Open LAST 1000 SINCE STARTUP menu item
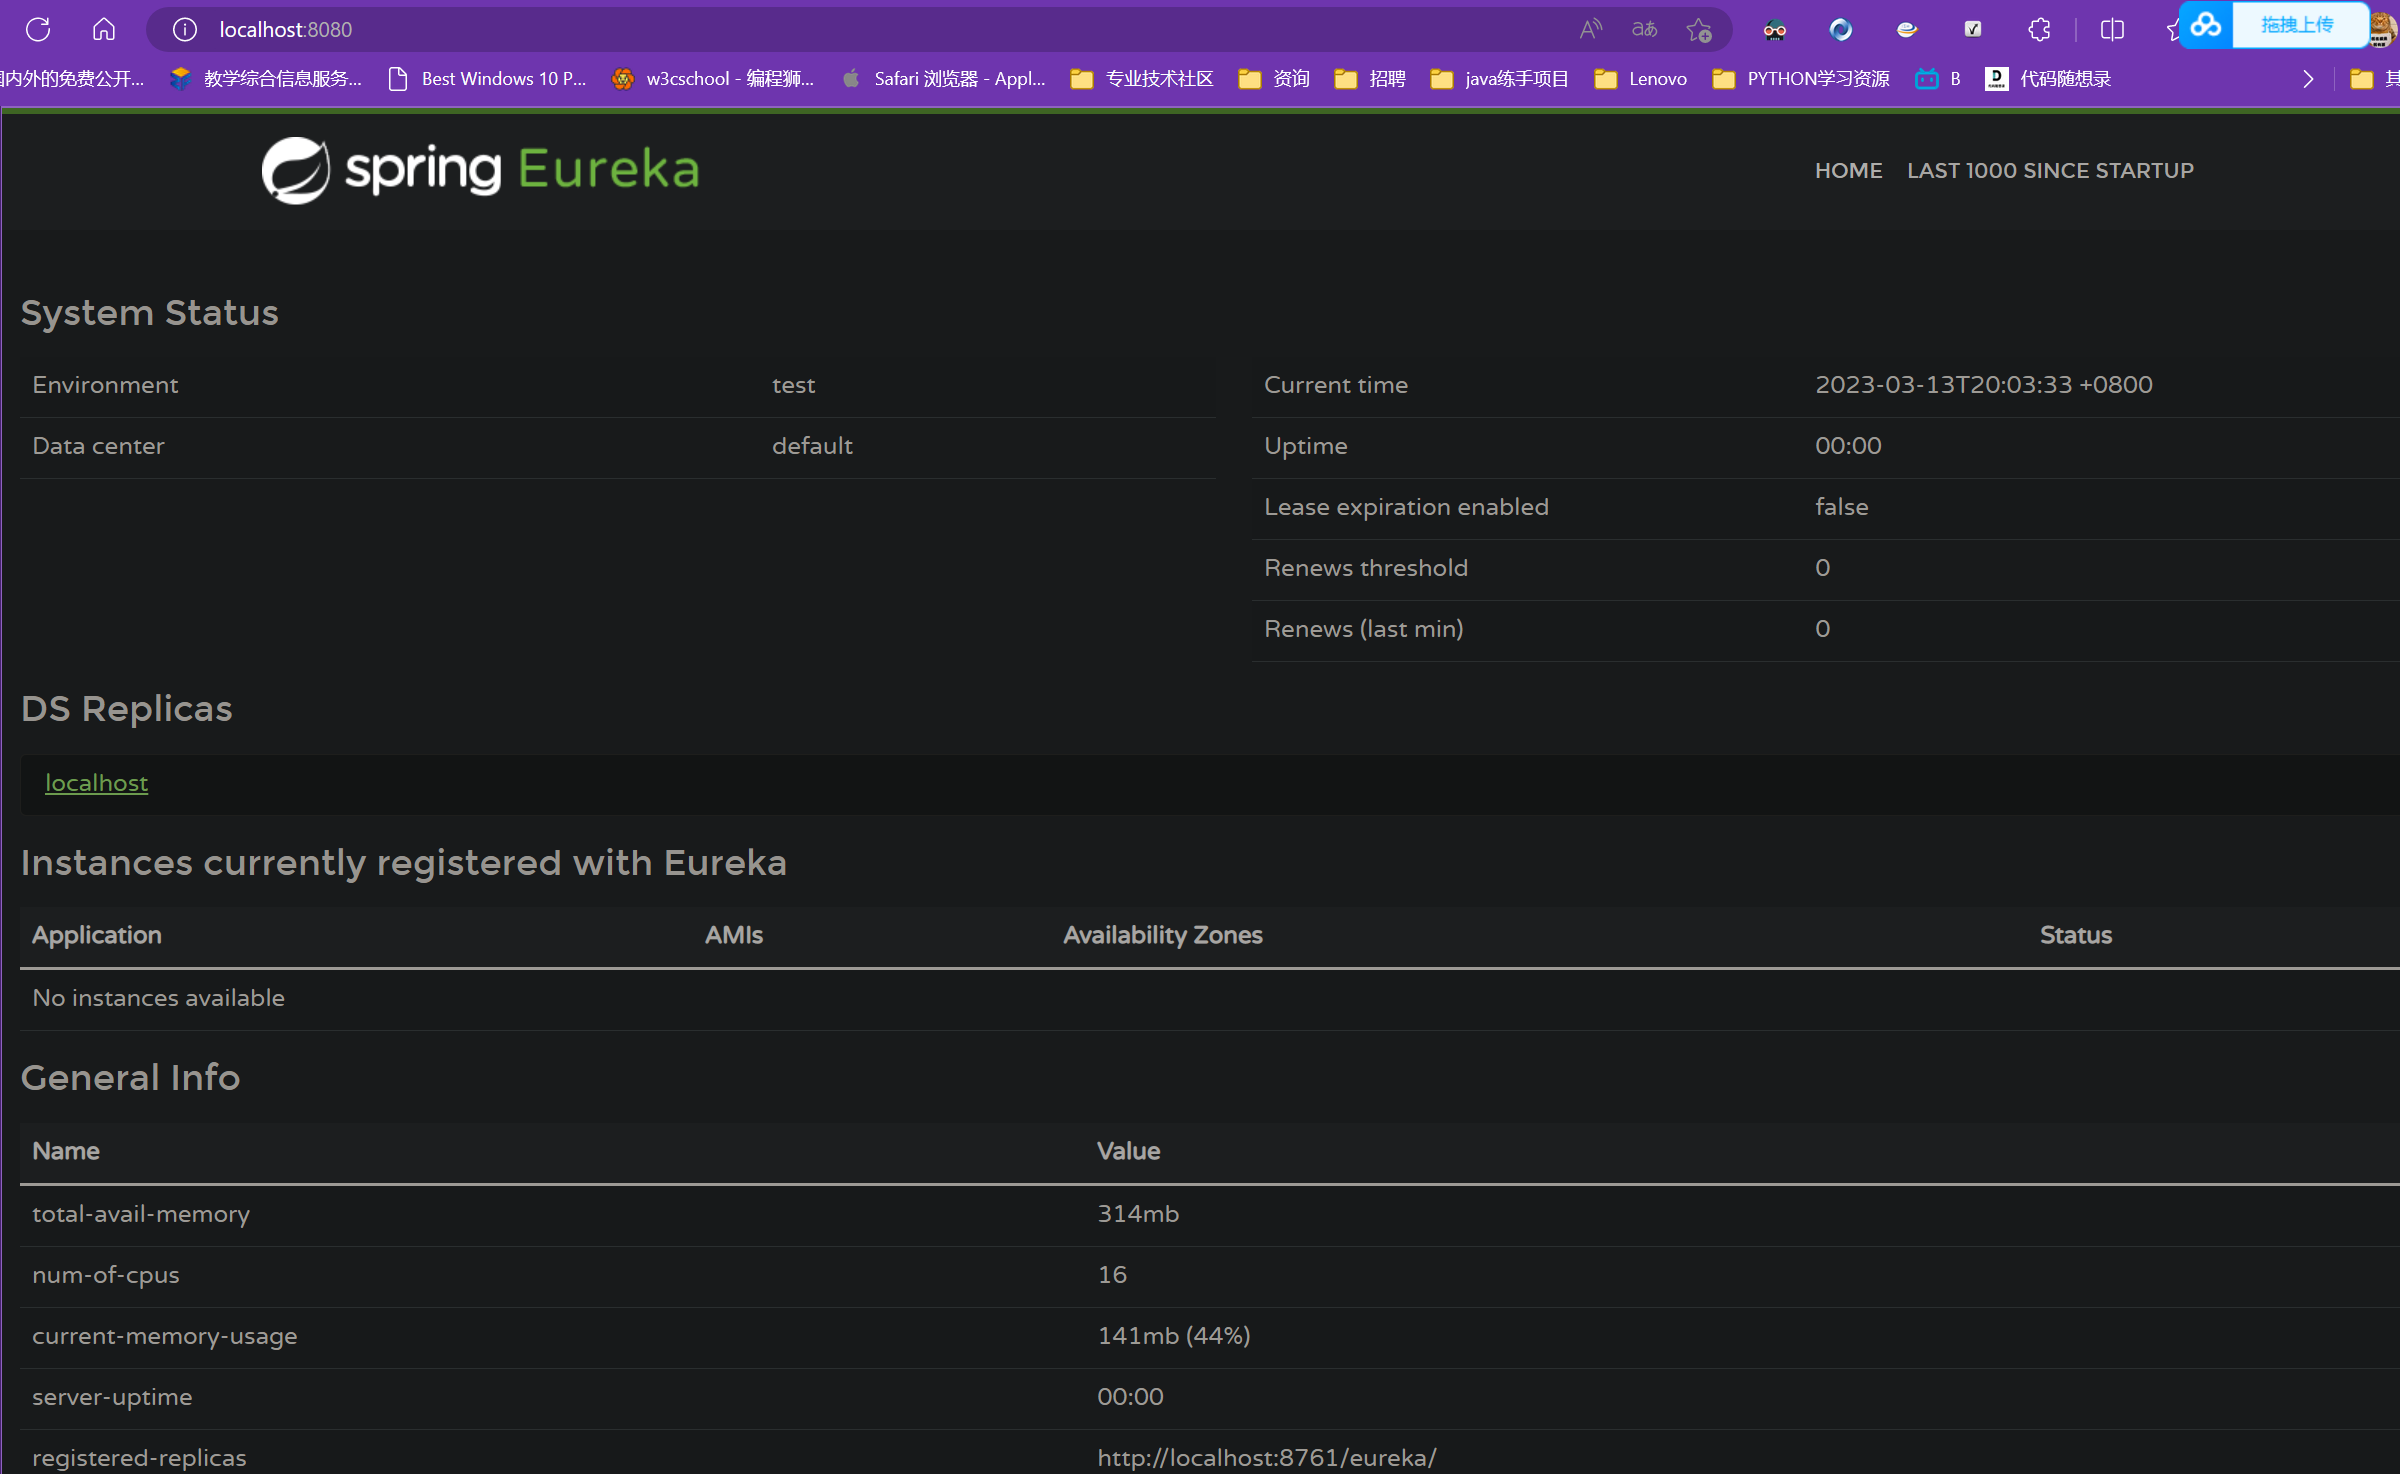This screenshot has height=1474, width=2400. [x=2050, y=171]
